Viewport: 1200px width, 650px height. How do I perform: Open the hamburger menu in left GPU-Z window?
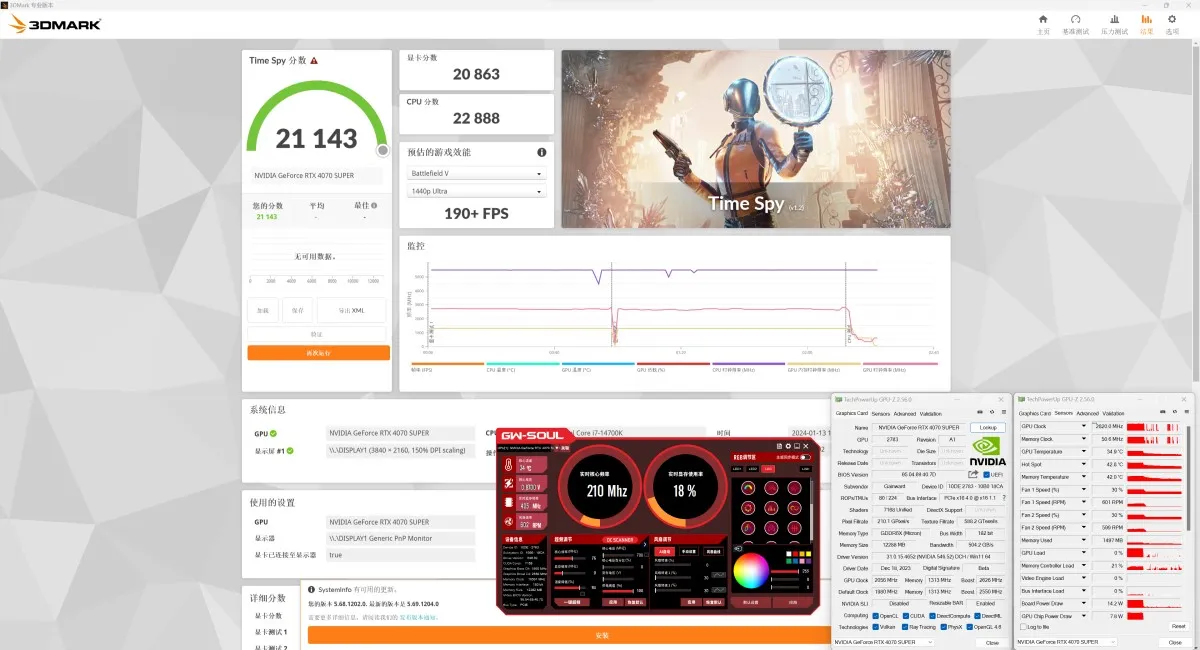click(x=1004, y=412)
